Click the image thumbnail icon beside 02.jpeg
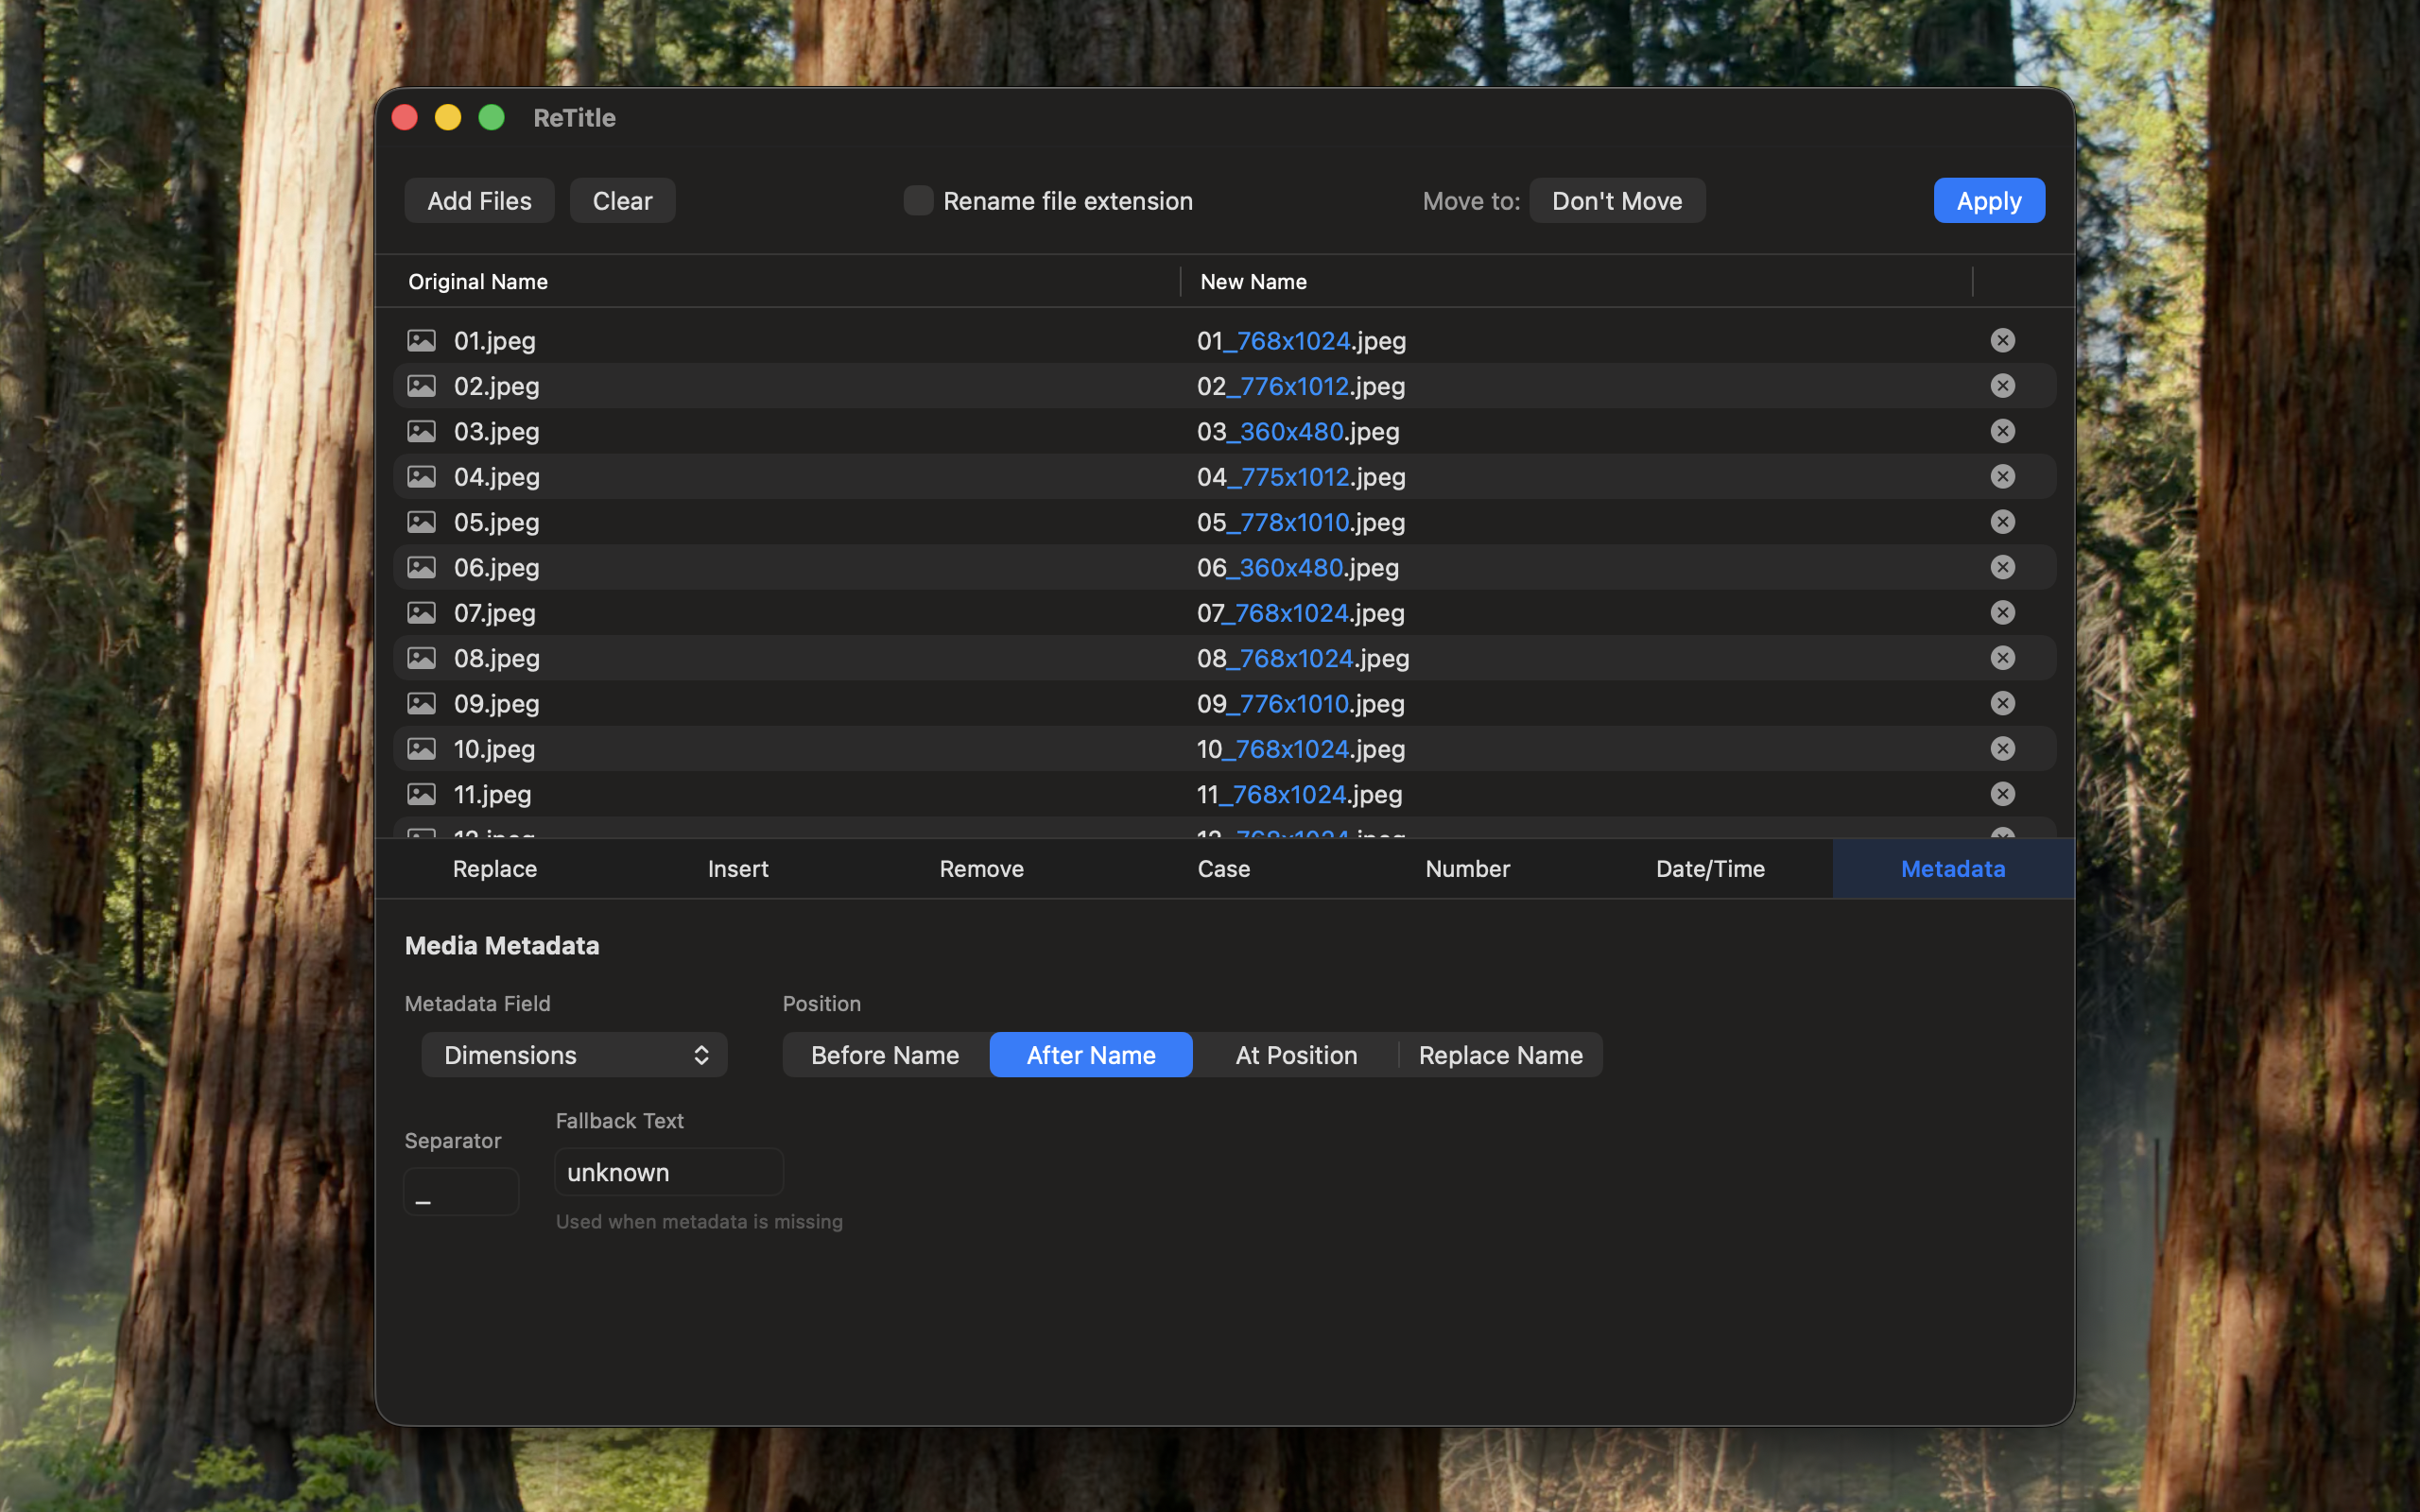The height and width of the screenshot is (1512, 2420). [422, 386]
